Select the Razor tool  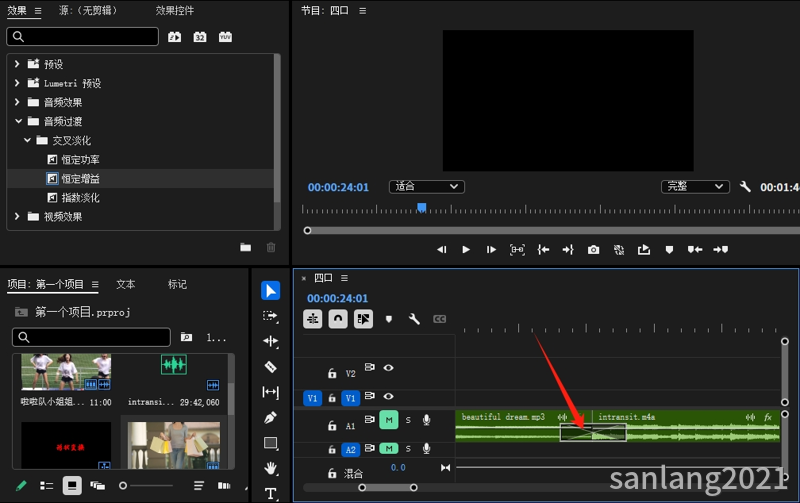pyautogui.click(x=270, y=367)
